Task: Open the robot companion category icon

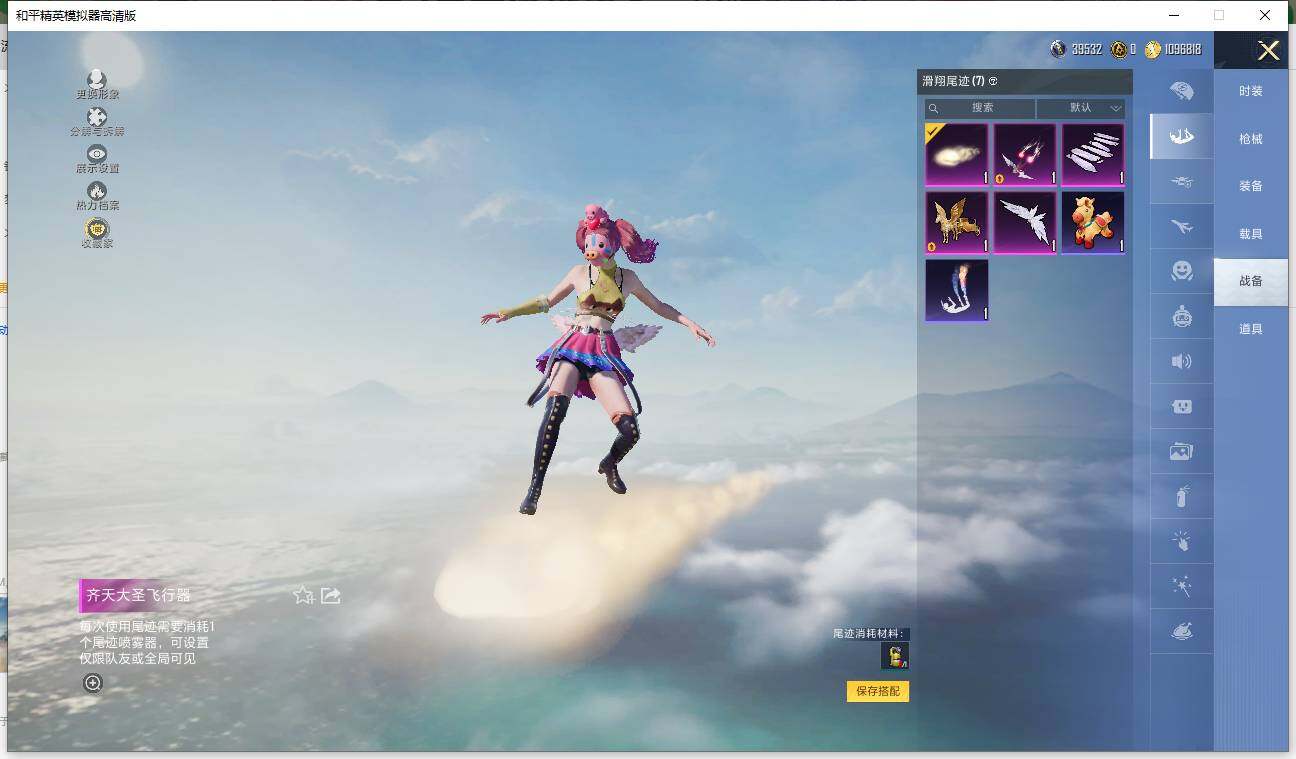Action: coord(1181,316)
